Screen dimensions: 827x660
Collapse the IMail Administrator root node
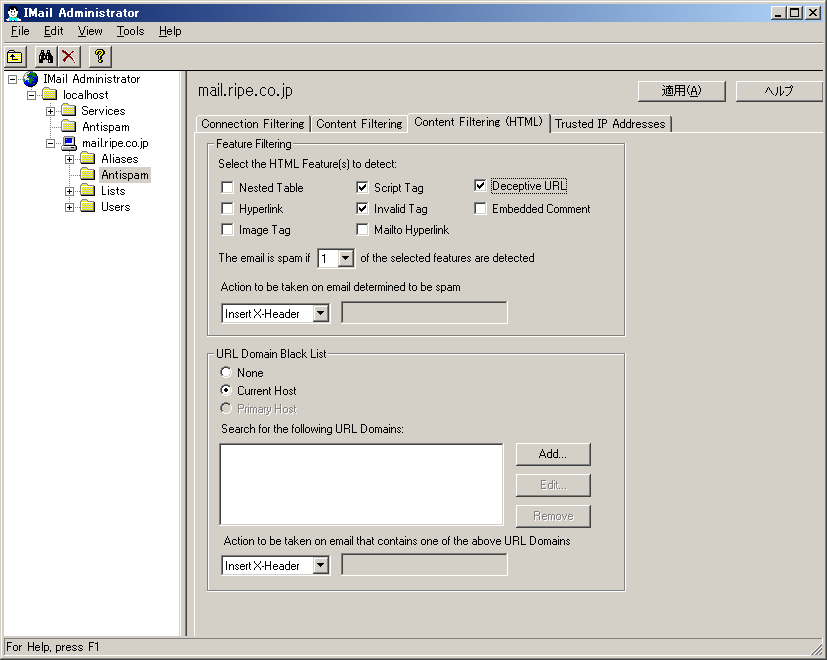pyautogui.click(x=13, y=79)
